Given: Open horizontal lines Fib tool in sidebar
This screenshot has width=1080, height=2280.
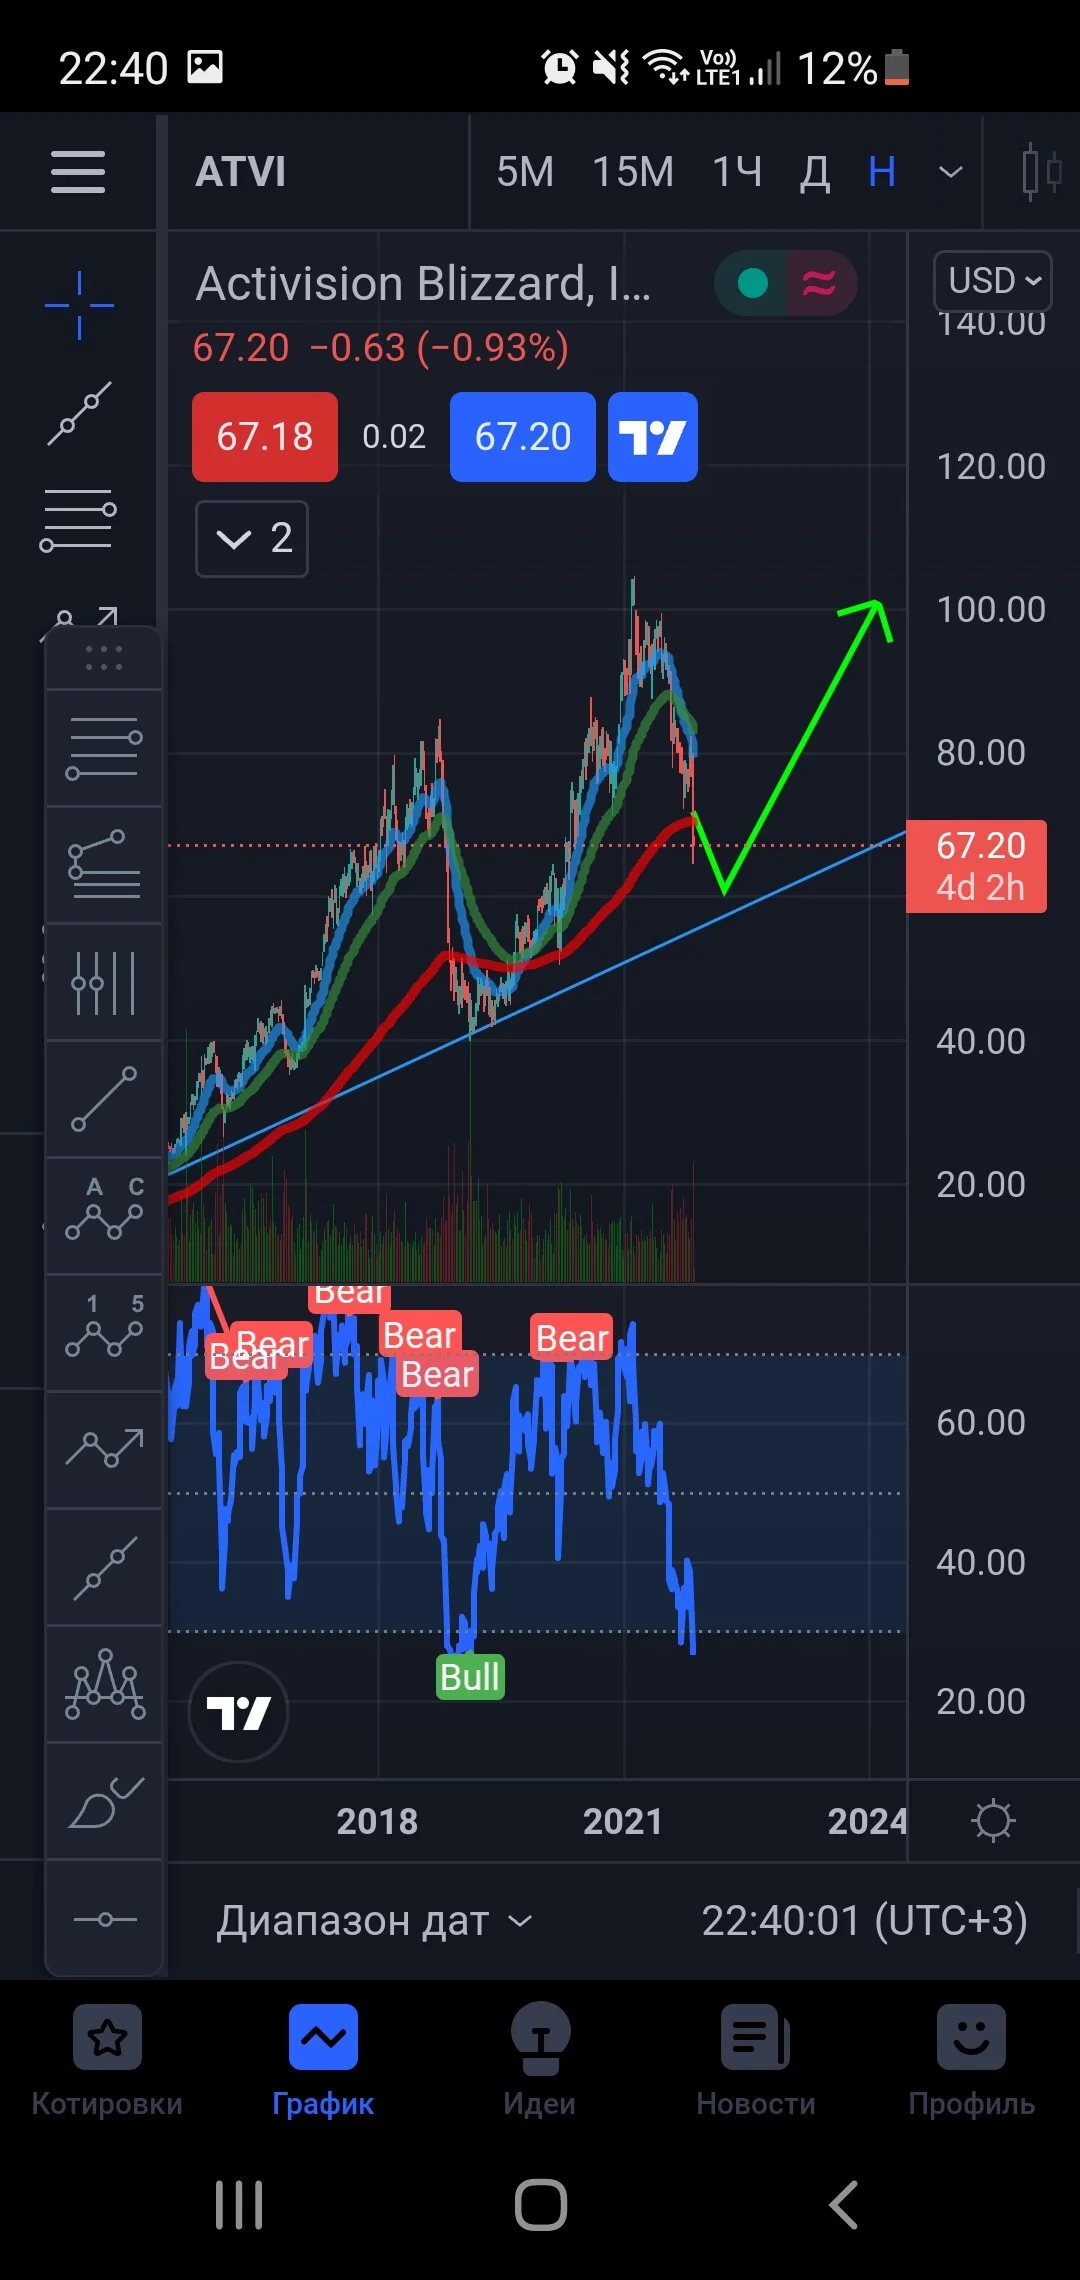Looking at the screenshot, I should pos(79,520).
